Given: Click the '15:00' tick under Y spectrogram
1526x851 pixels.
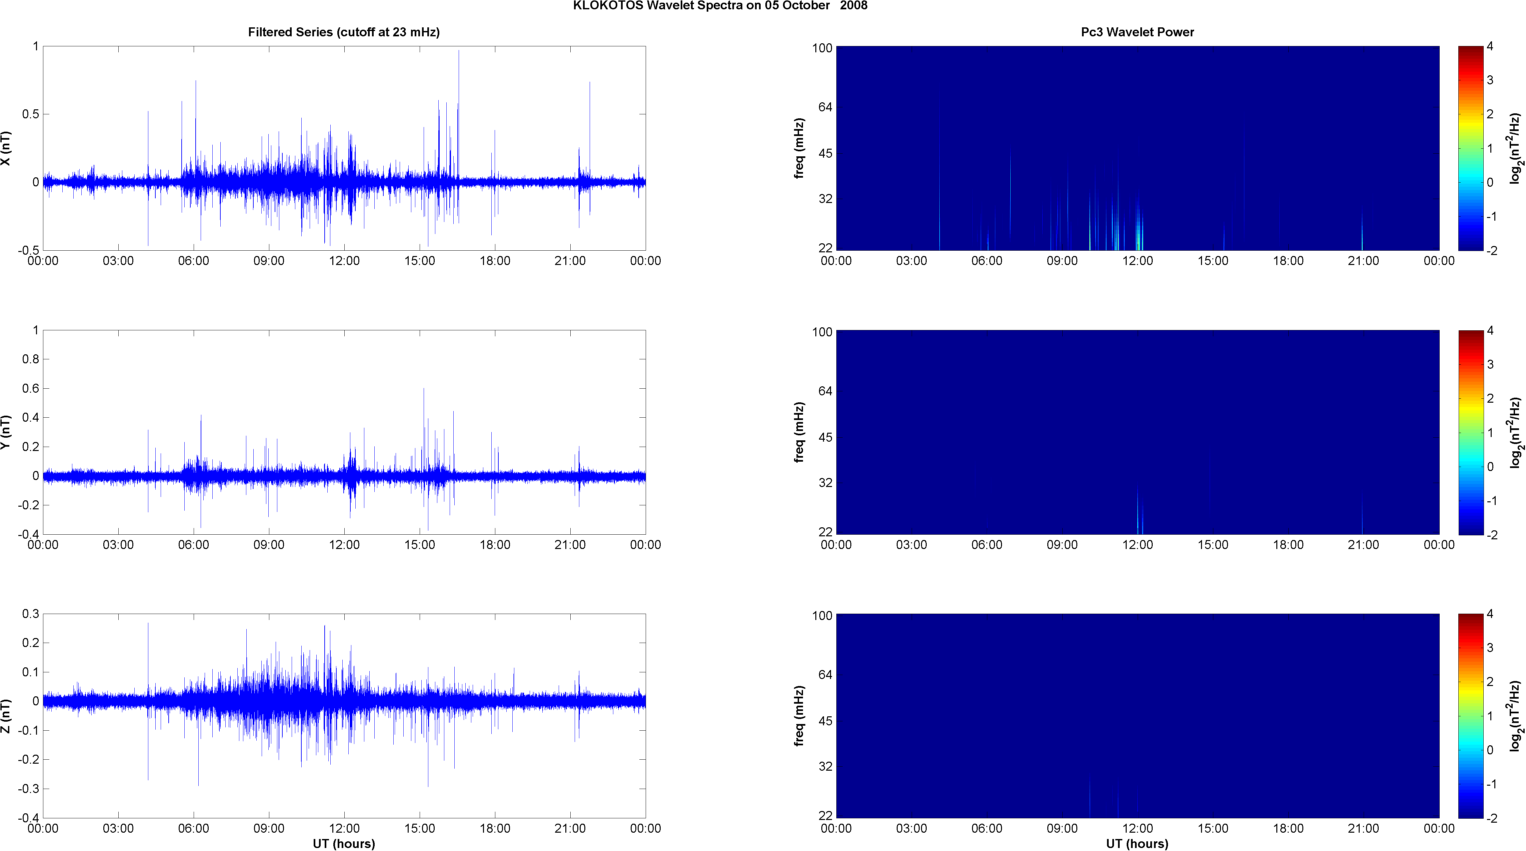Looking at the screenshot, I should coord(1212,545).
